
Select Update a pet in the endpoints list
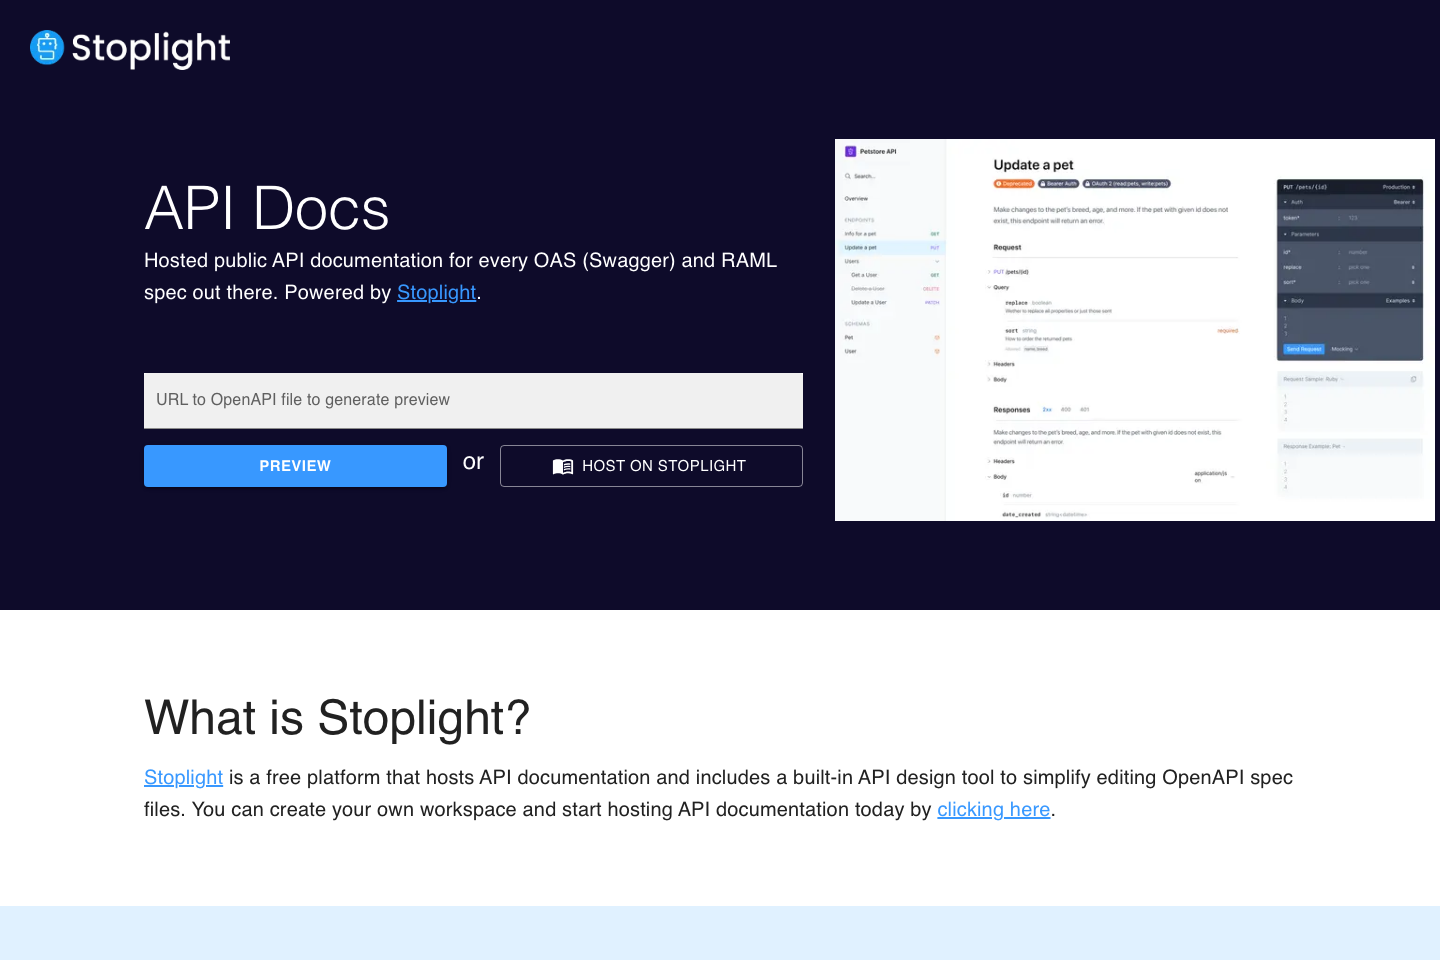pyautogui.click(x=861, y=247)
